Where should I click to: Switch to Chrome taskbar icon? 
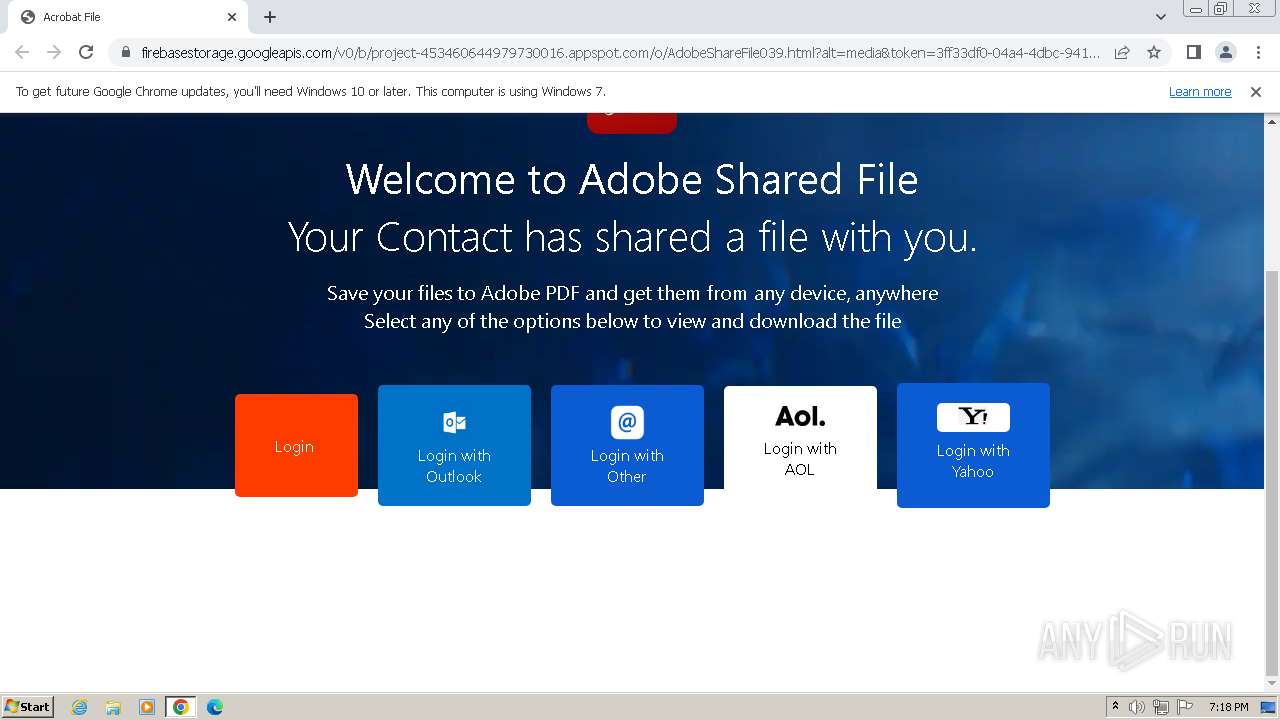click(x=181, y=707)
